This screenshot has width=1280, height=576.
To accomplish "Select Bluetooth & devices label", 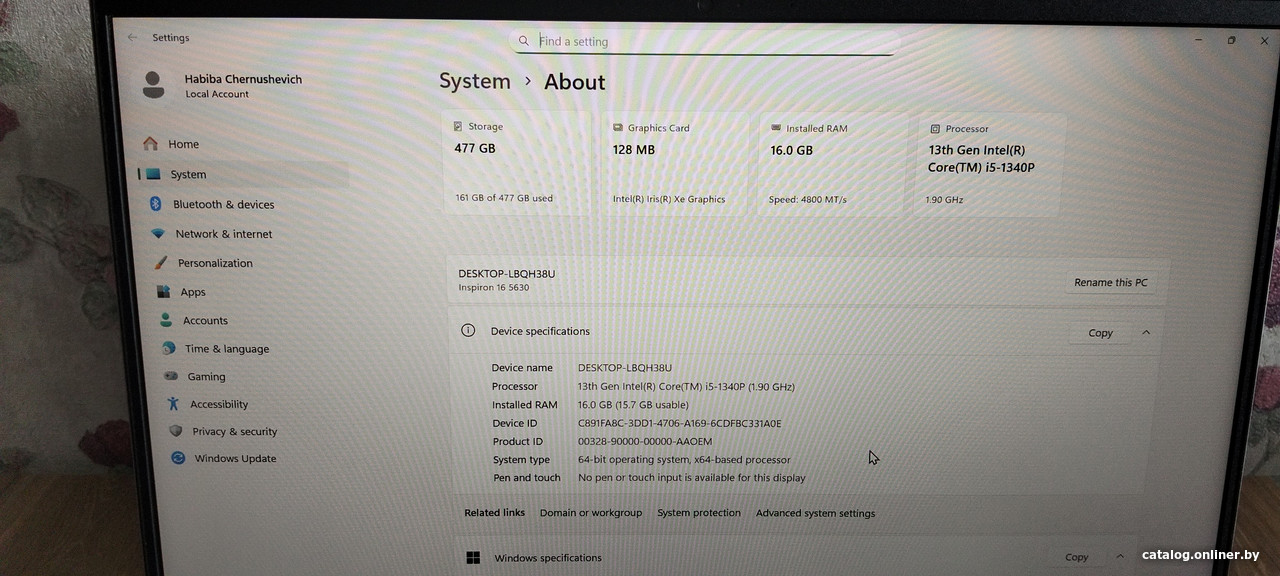I will (x=224, y=204).
